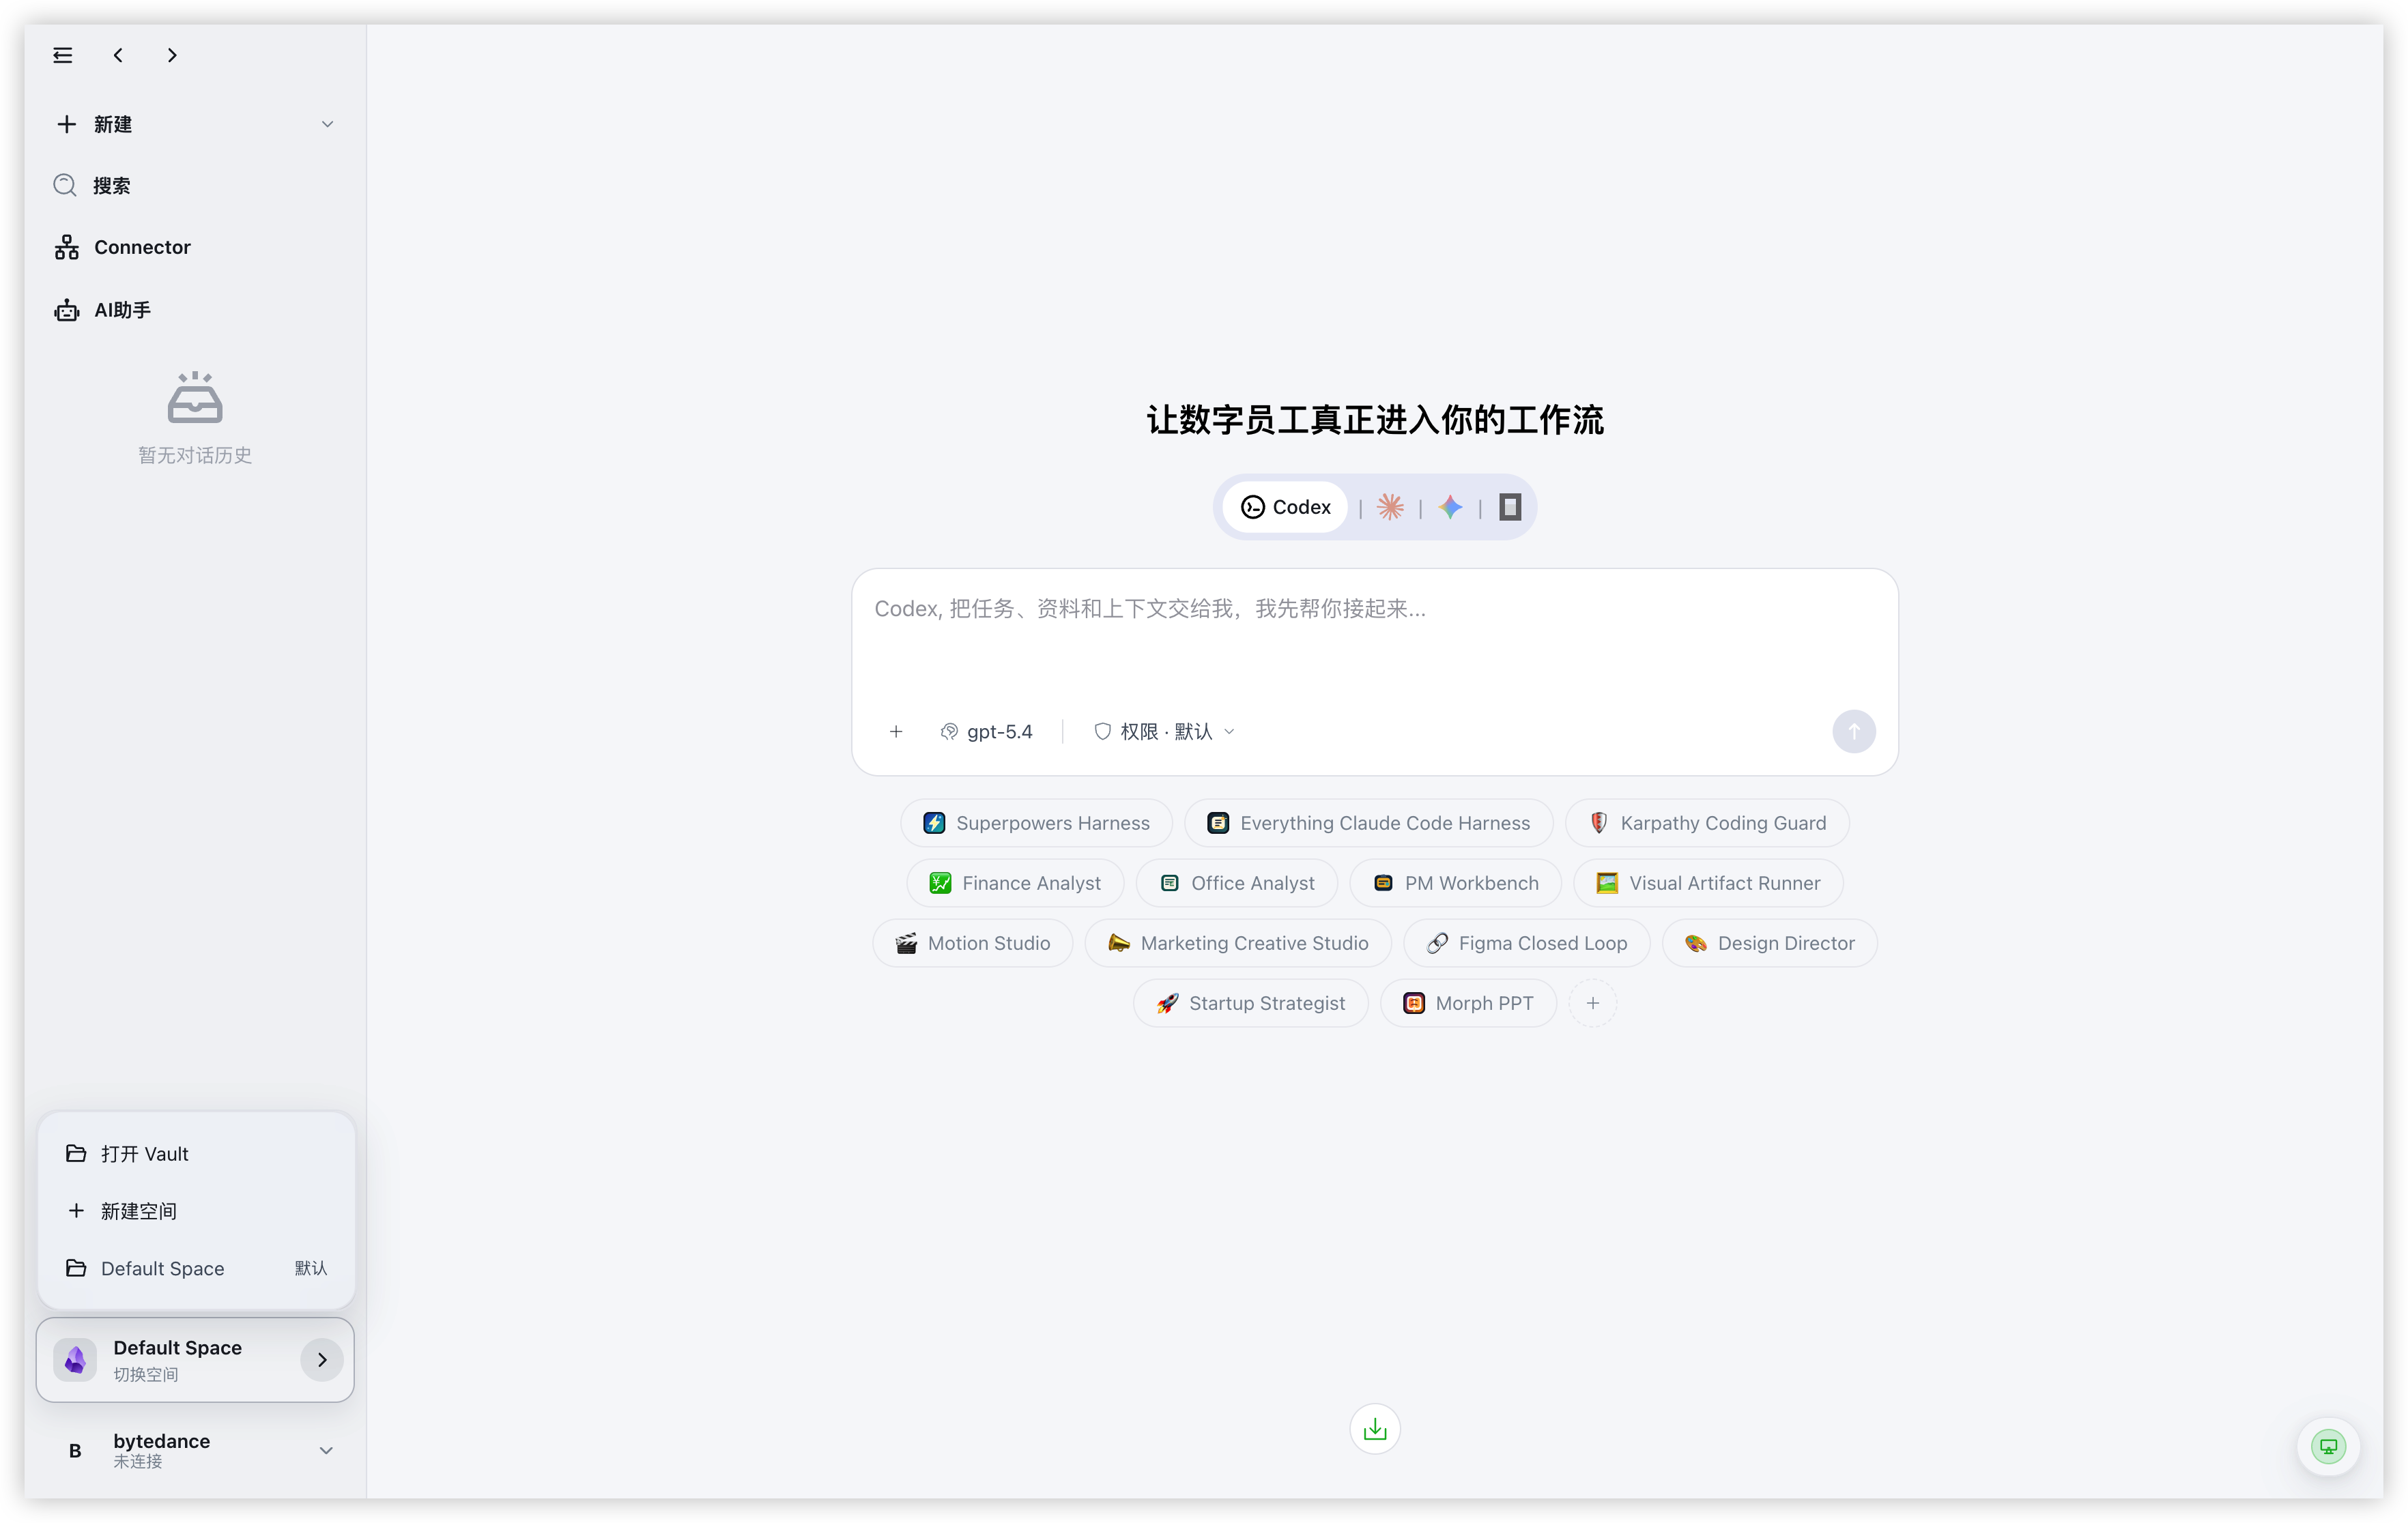2408x1523 pixels.
Task: Select the Figma Closed Loop chip
Action: (x=1526, y=943)
